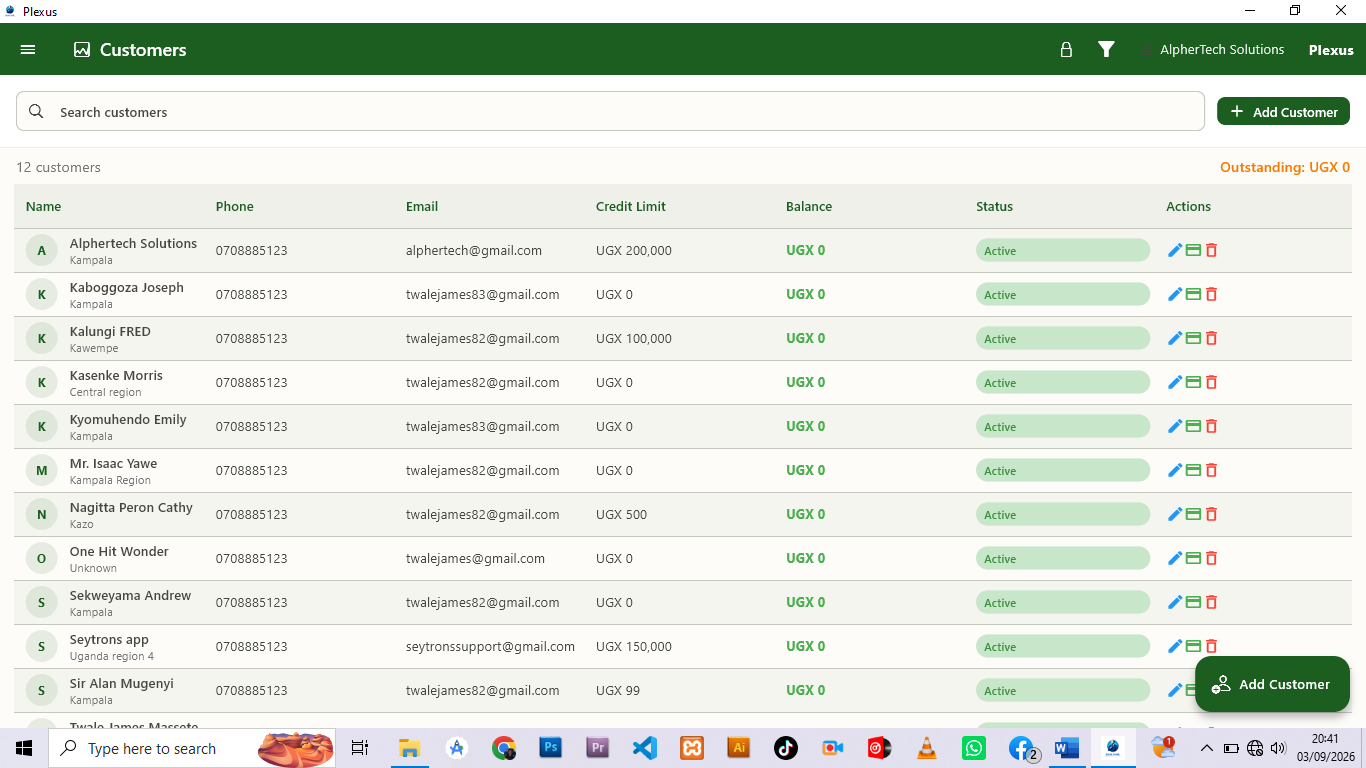Screen dimensions: 1366x768
Task: Click the Status column header
Action: tap(994, 206)
